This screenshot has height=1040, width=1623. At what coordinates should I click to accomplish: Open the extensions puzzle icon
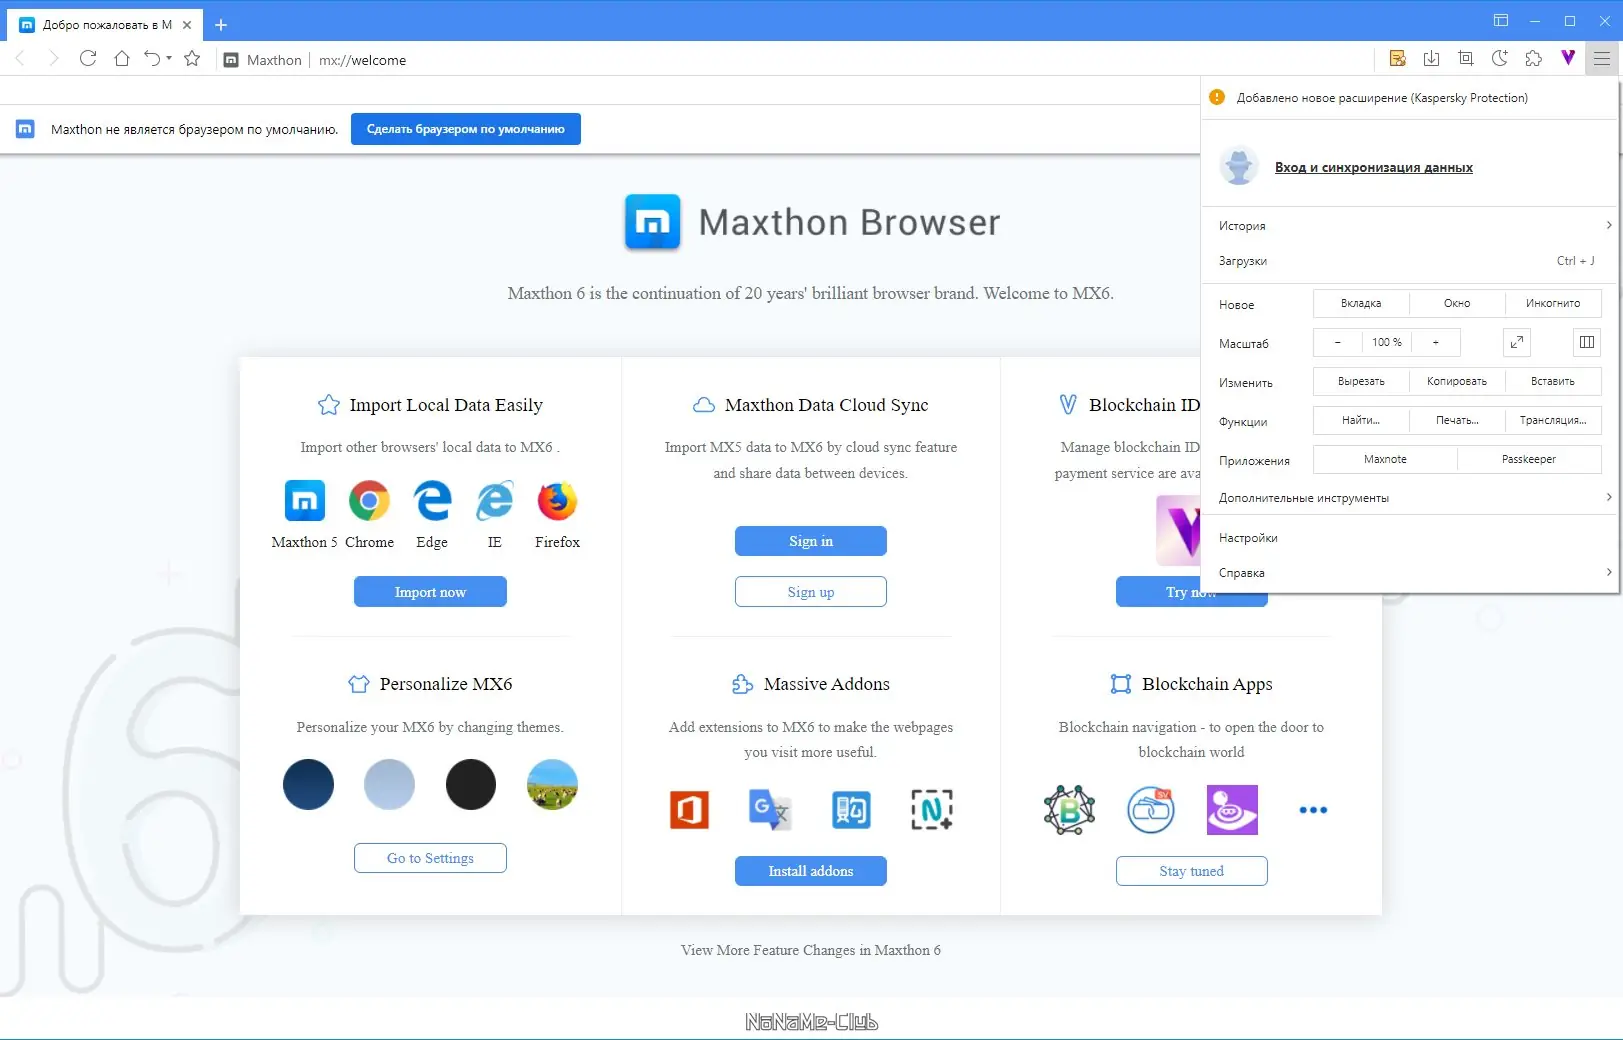(1534, 59)
